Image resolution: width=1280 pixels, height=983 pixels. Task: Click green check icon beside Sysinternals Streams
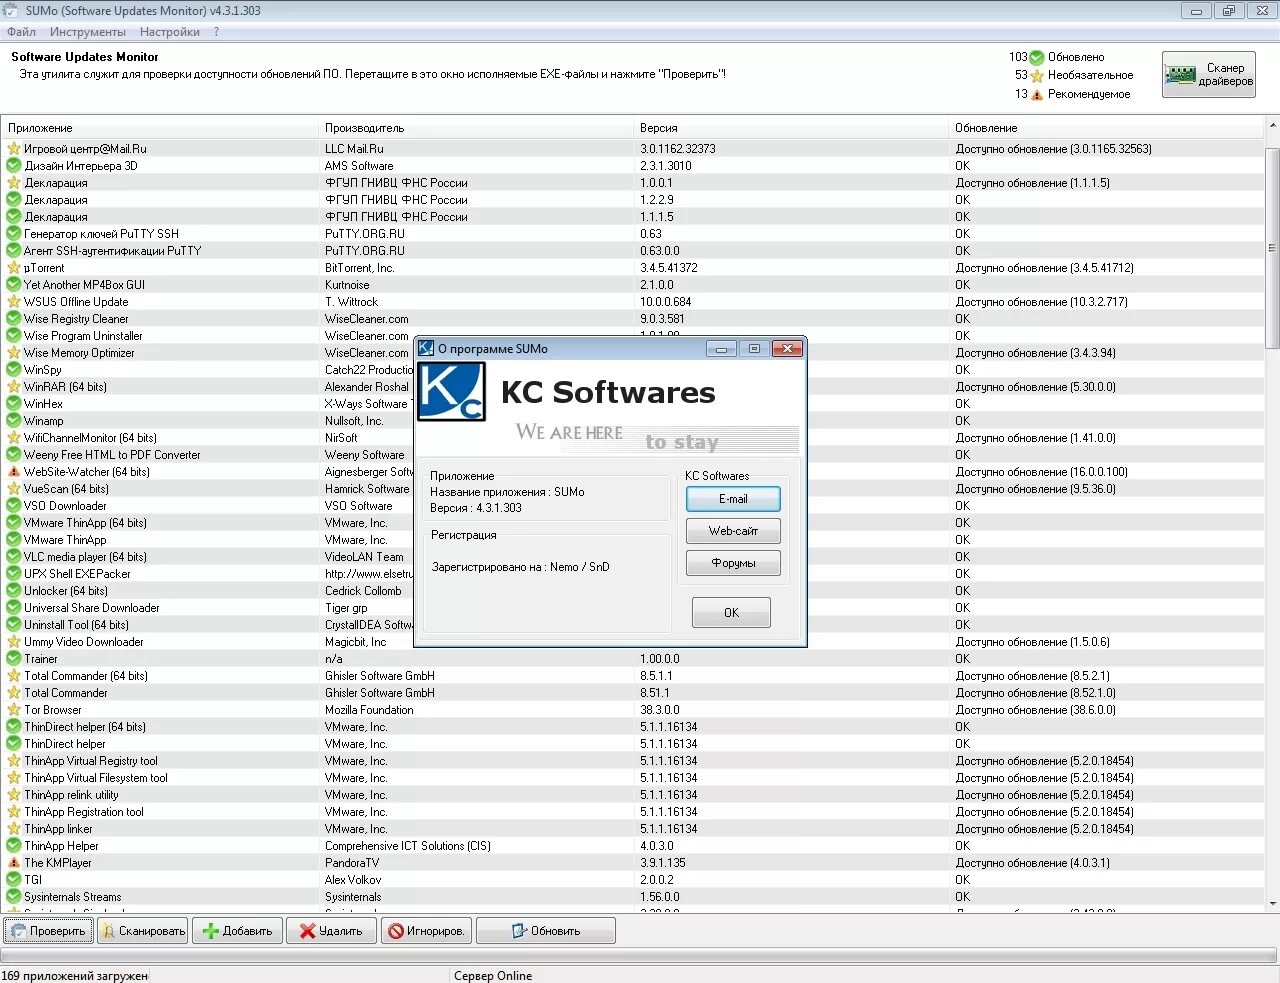14,897
